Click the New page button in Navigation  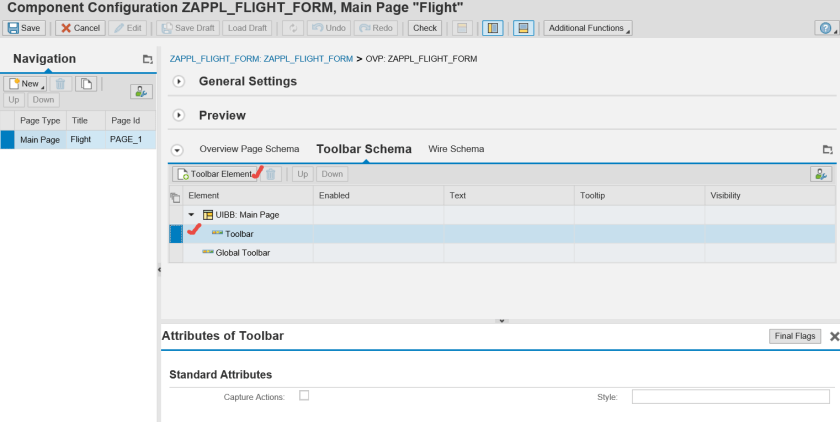[24, 84]
